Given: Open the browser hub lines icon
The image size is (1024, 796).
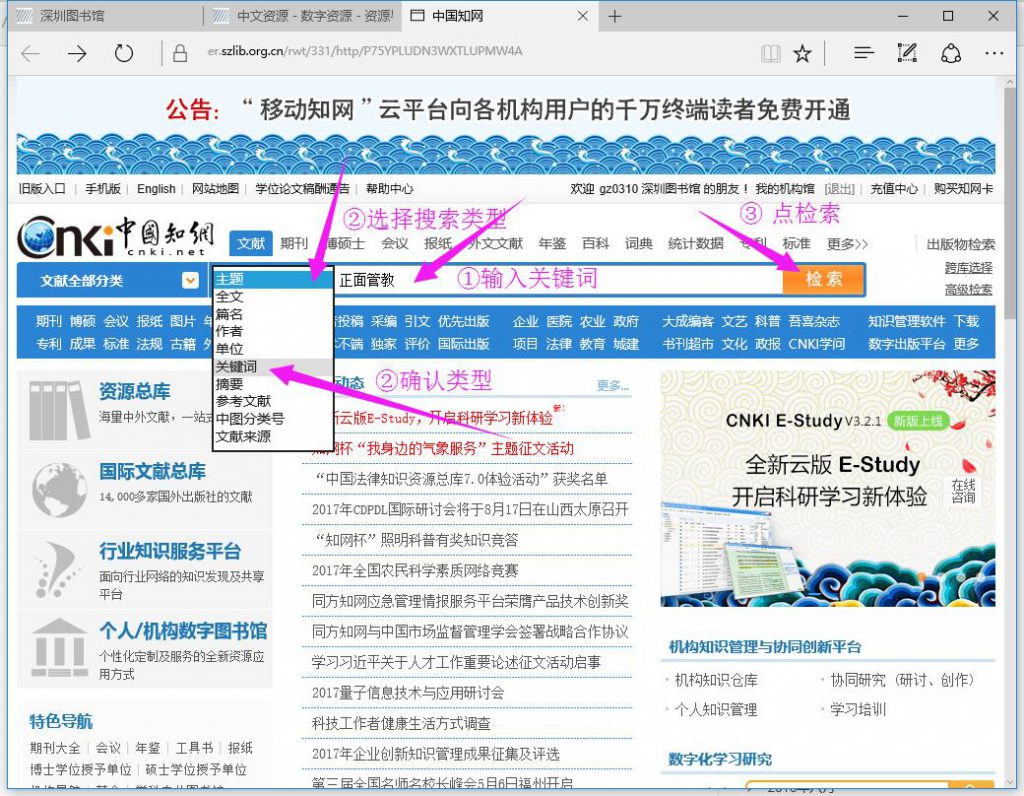Looking at the screenshot, I should click(x=864, y=54).
